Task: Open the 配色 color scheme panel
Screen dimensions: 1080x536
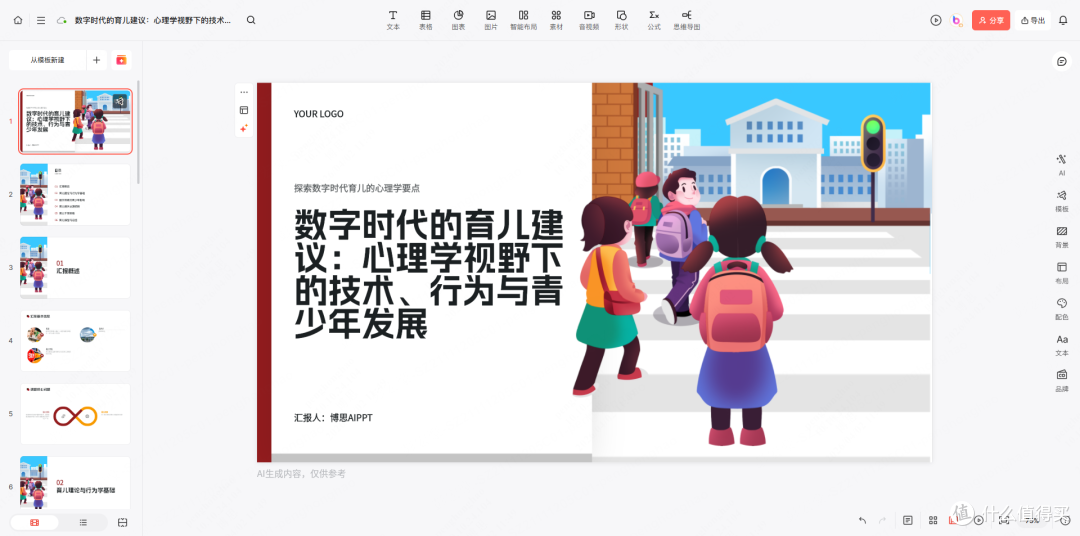Action: pyautogui.click(x=1061, y=308)
